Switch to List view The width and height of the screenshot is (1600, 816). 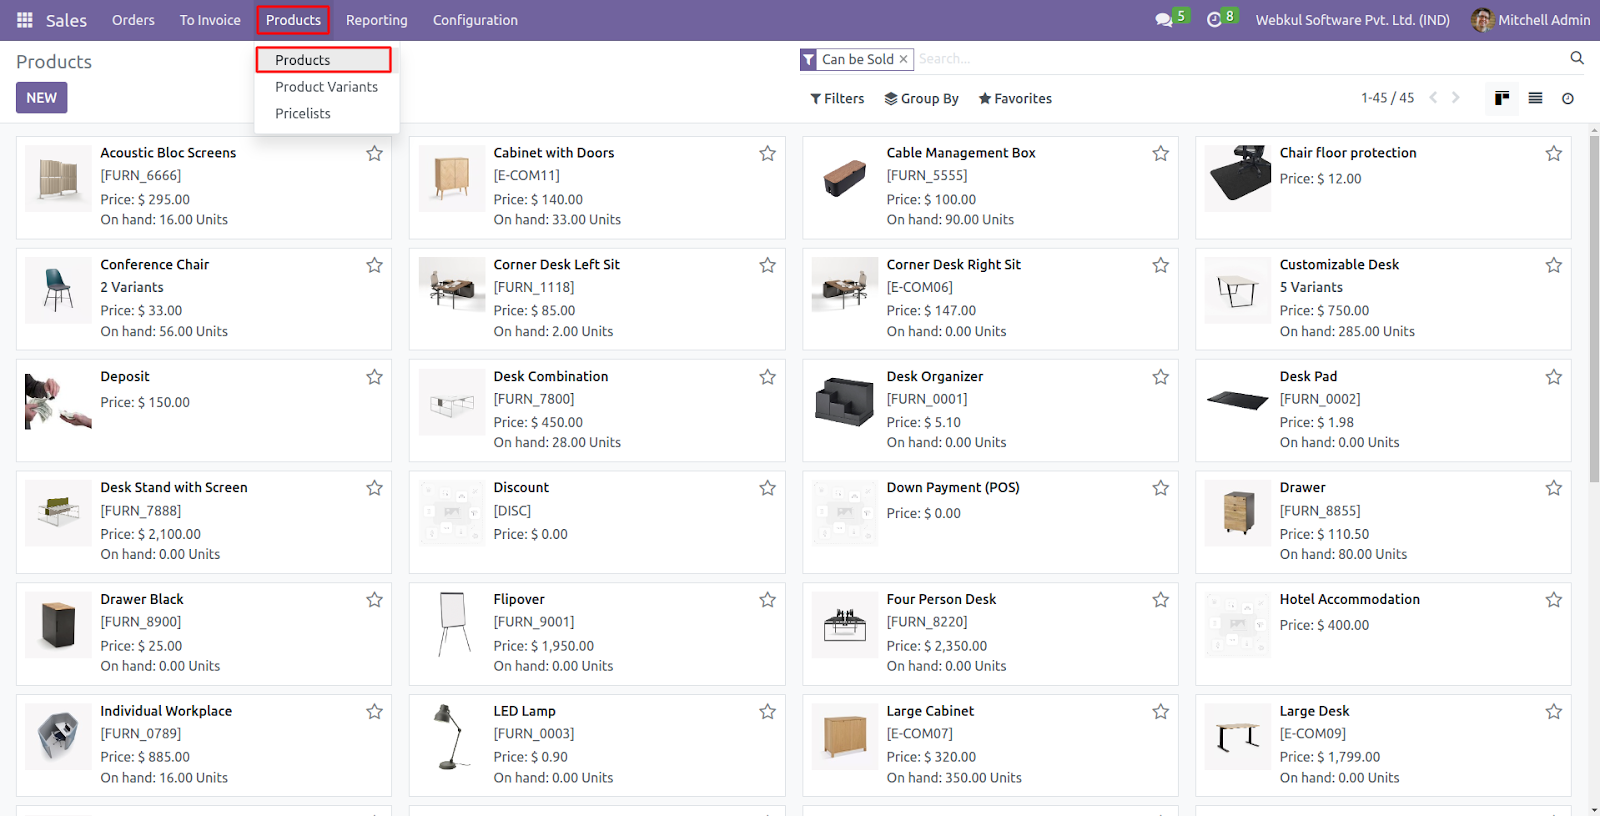point(1536,98)
